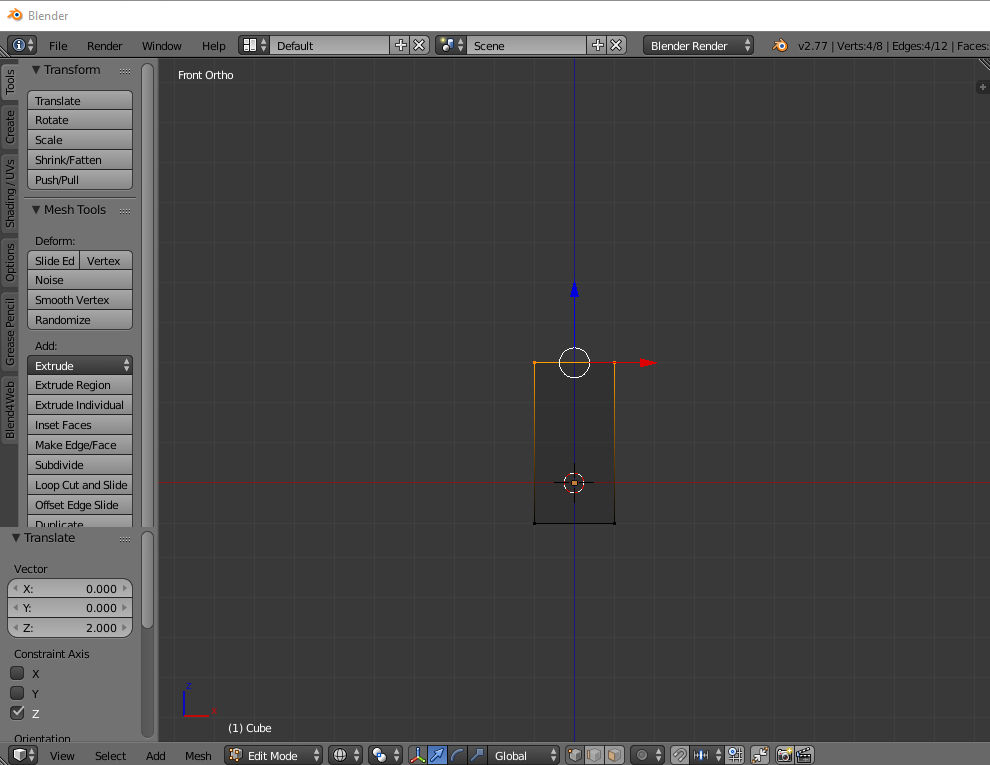Screen dimensions: 990x765
Task: Click the Vector X value slider
Action: click(70, 588)
